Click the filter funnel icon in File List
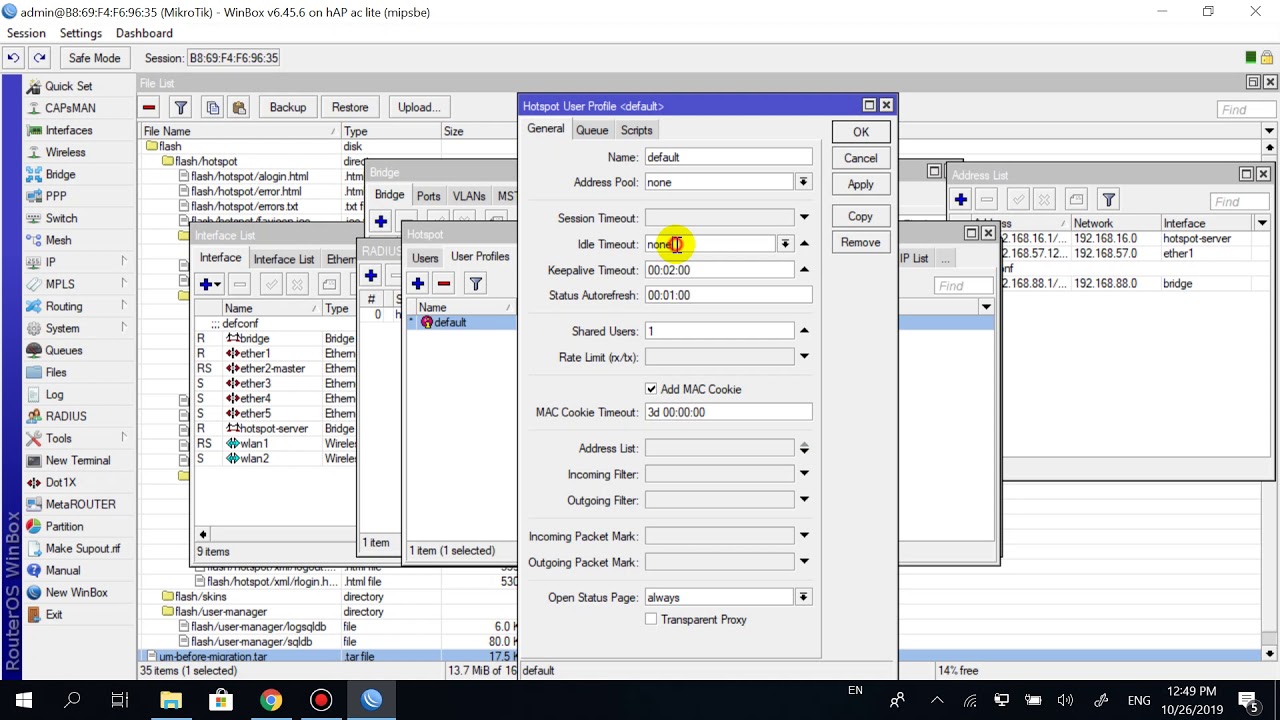This screenshot has width=1280, height=720. click(x=181, y=107)
